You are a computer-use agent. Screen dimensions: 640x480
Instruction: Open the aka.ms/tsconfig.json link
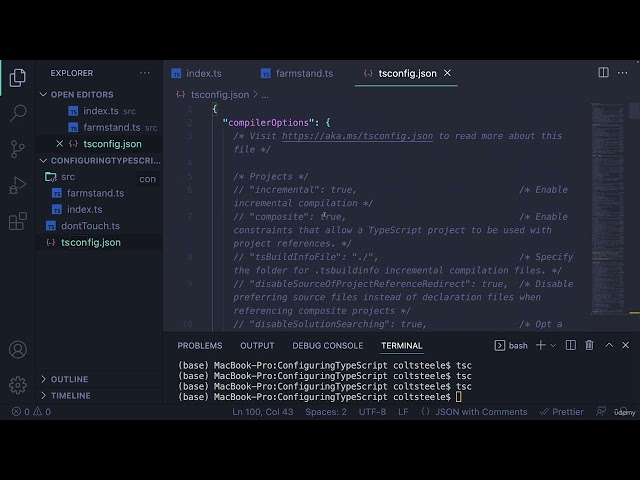[x=357, y=136]
